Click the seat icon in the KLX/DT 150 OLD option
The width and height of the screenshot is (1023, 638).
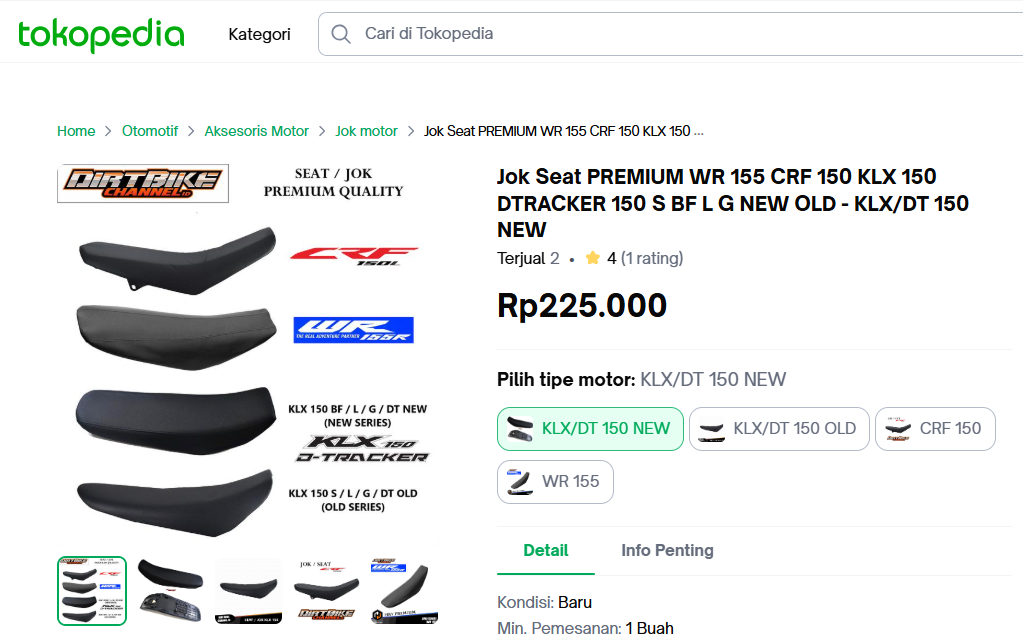pyautogui.click(x=711, y=429)
